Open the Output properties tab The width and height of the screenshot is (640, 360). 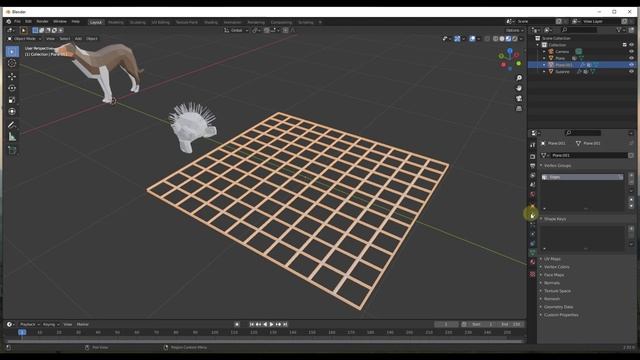click(x=532, y=166)
